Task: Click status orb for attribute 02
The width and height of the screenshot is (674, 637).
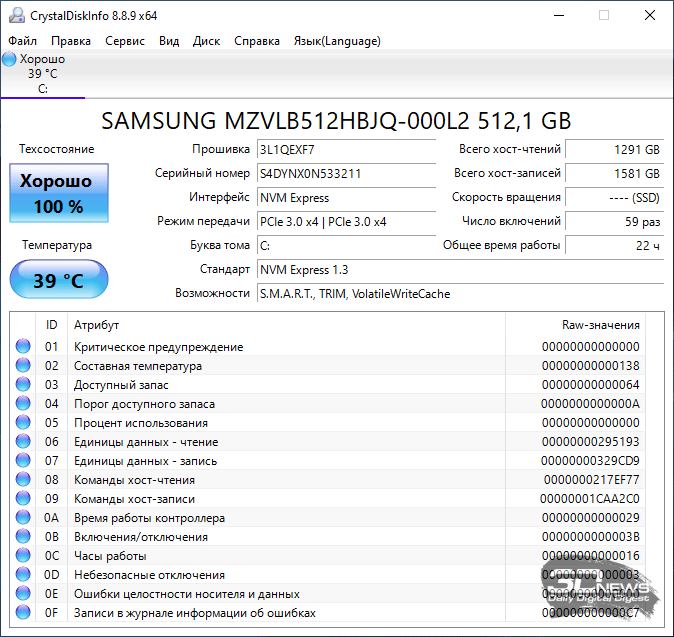Action: click(23, 365)
